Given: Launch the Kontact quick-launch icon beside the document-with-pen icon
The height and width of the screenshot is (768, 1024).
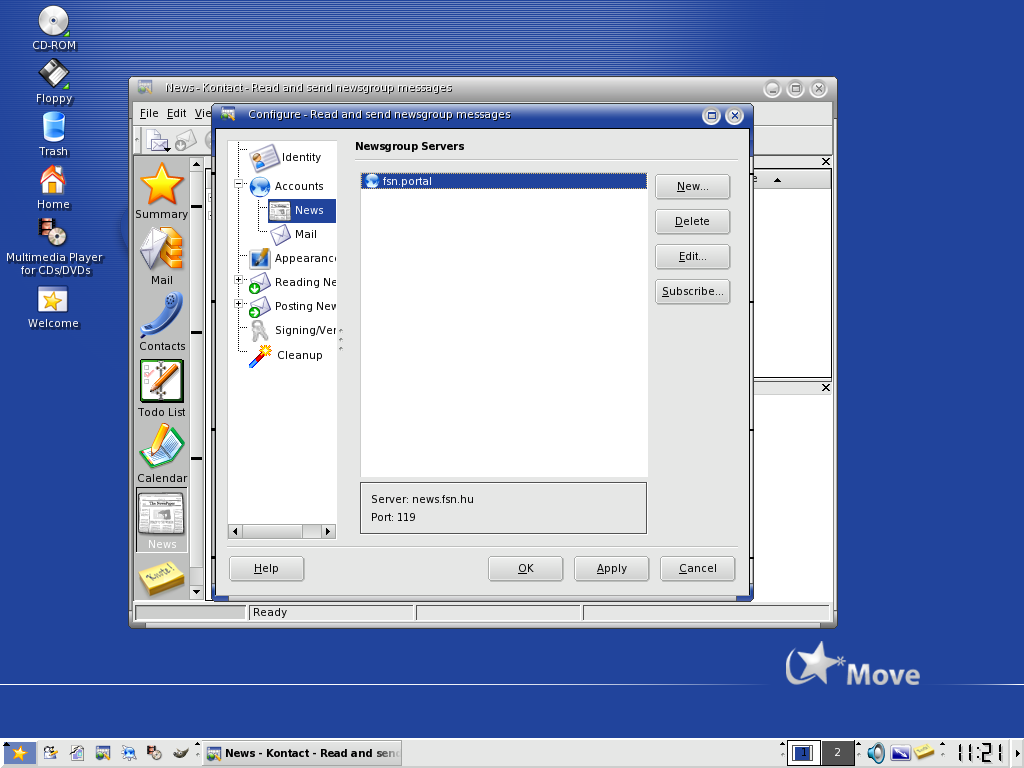Looking at the screenshot, I should coord(103,753).
